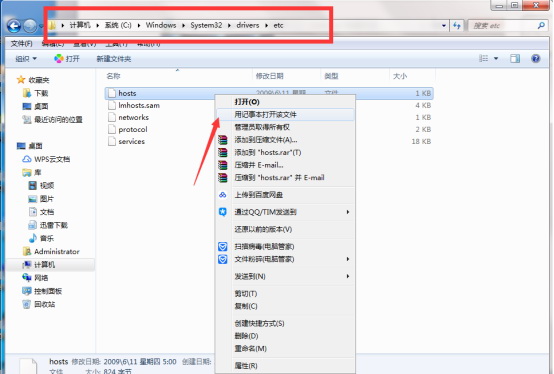Image resolution: width=554 pixels, height=374 pixels.
Task: Open 视频 library in sidebar
Action: pos(41,185)
